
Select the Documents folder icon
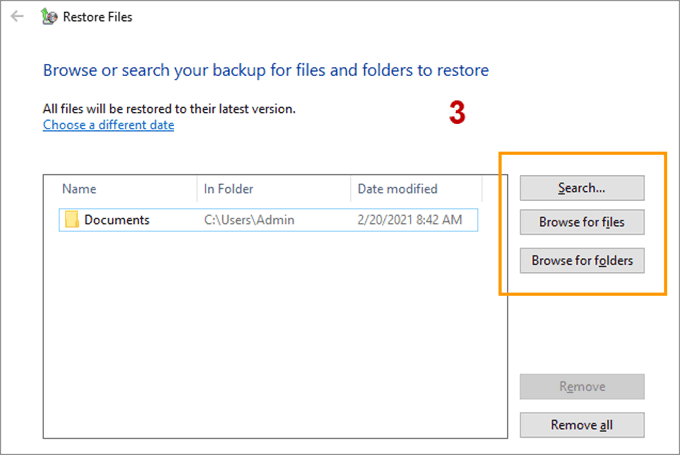click(x=72, y=219)
